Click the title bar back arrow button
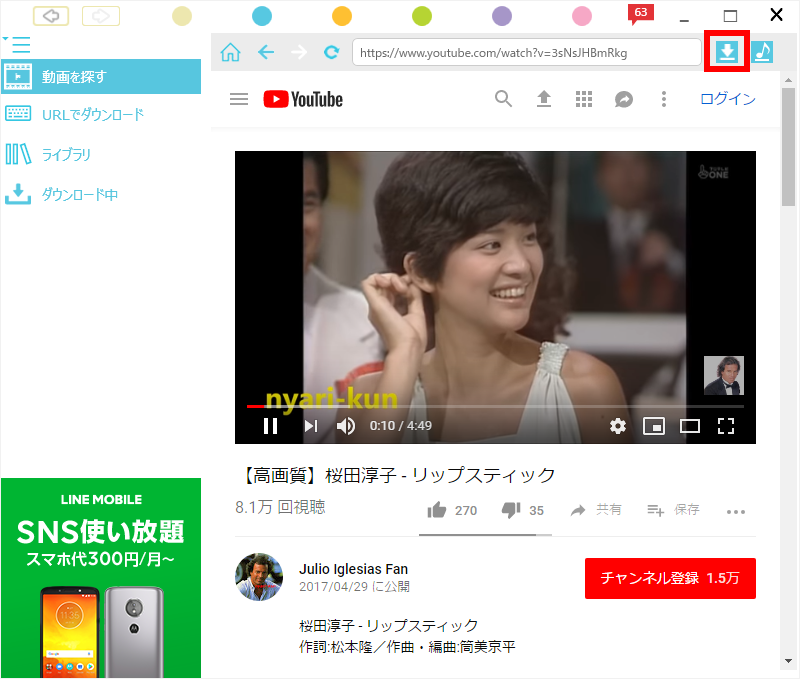Screen dimensions: 800x679 pos(51,16)
